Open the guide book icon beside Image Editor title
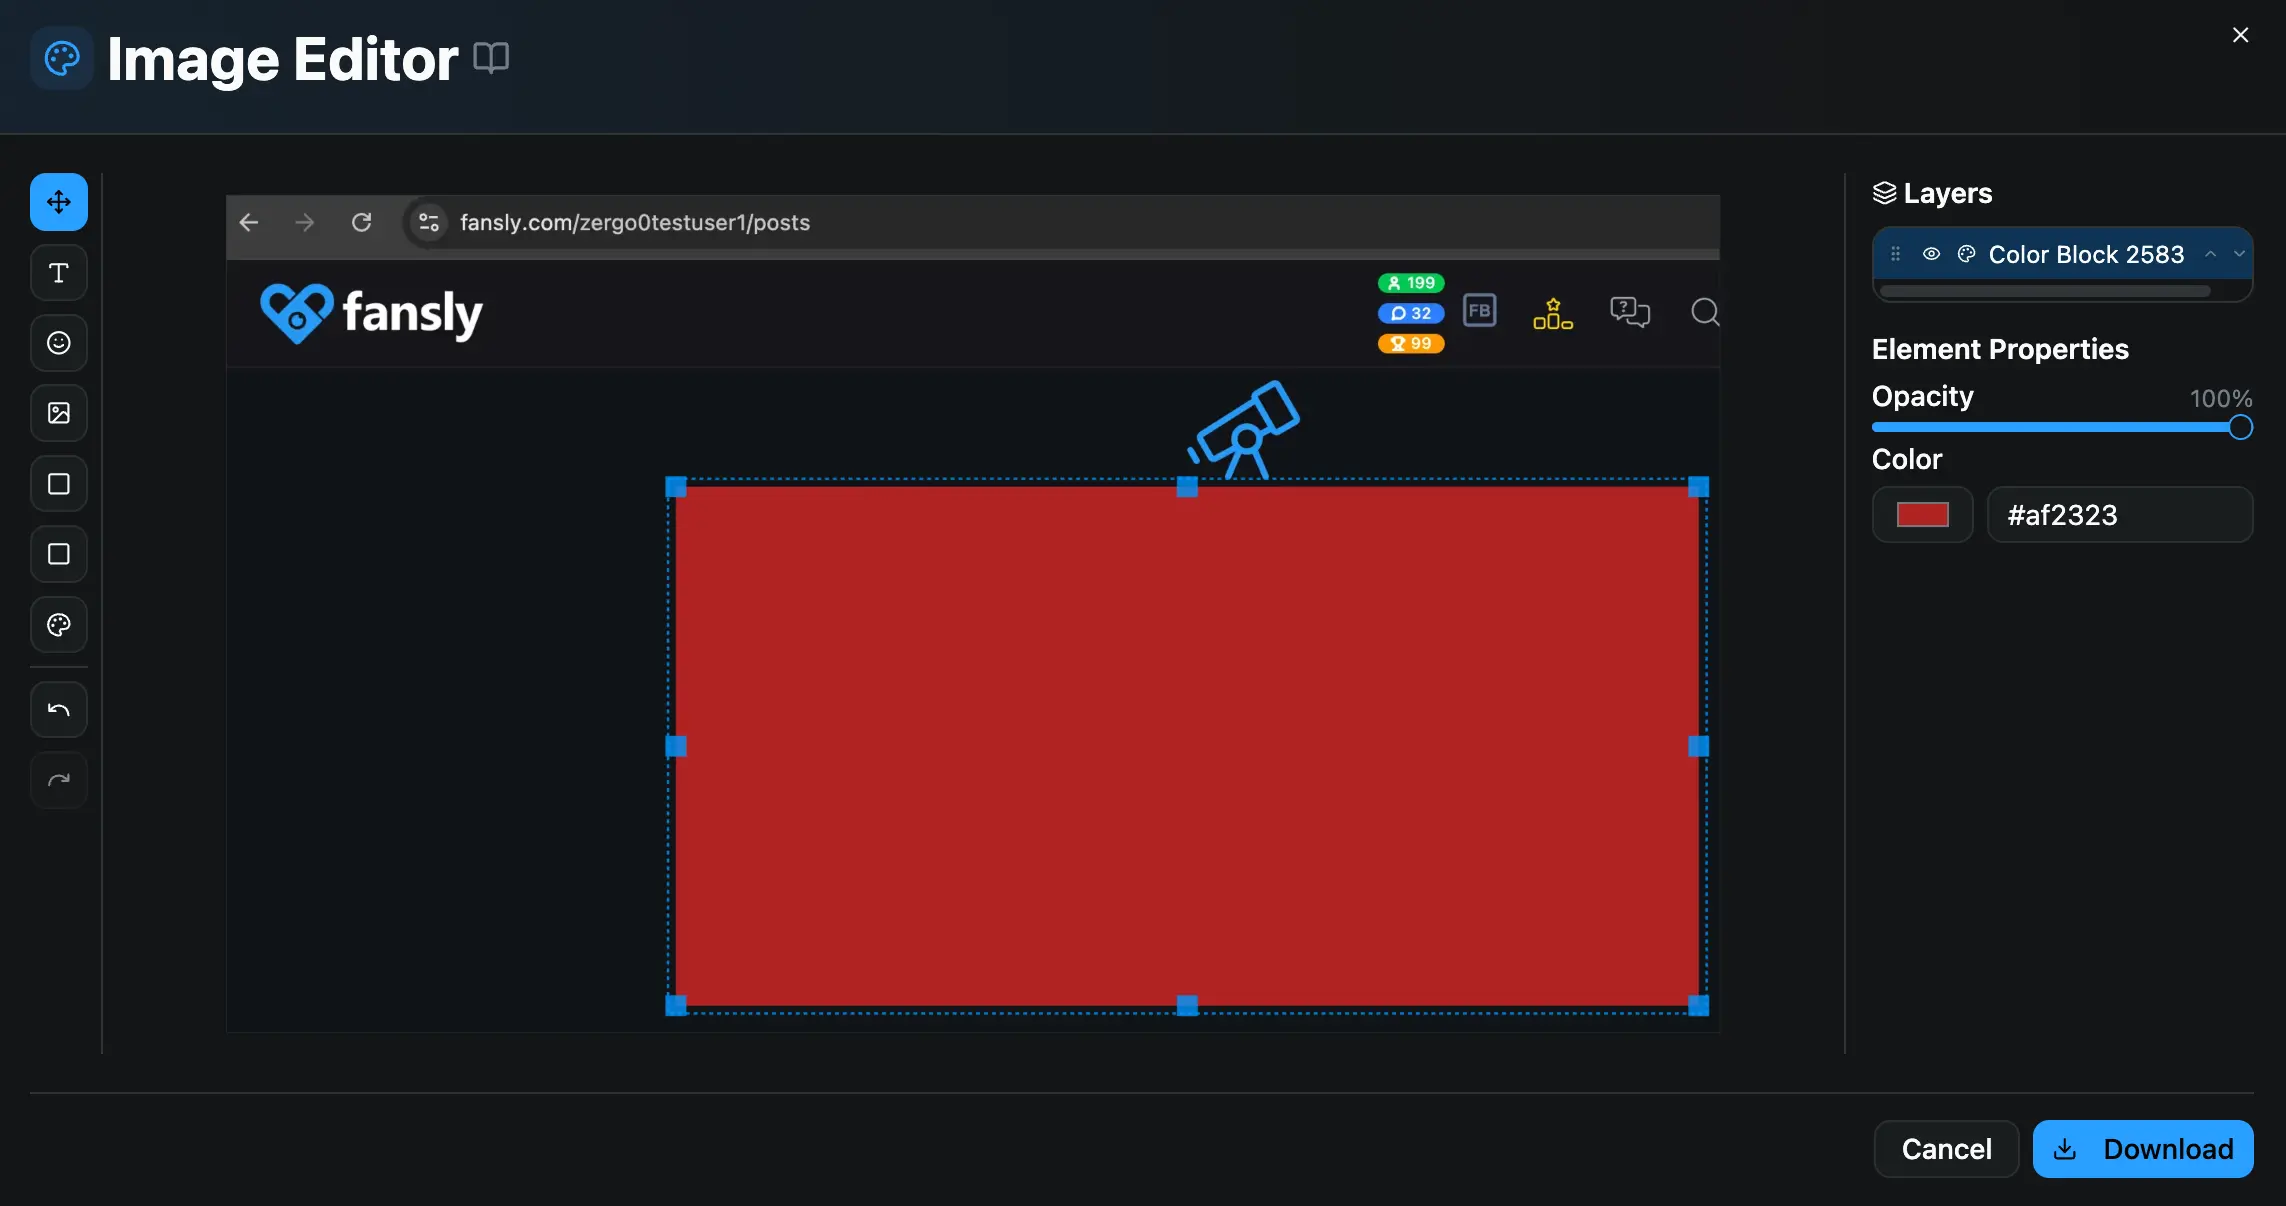 tap(490, 58)
